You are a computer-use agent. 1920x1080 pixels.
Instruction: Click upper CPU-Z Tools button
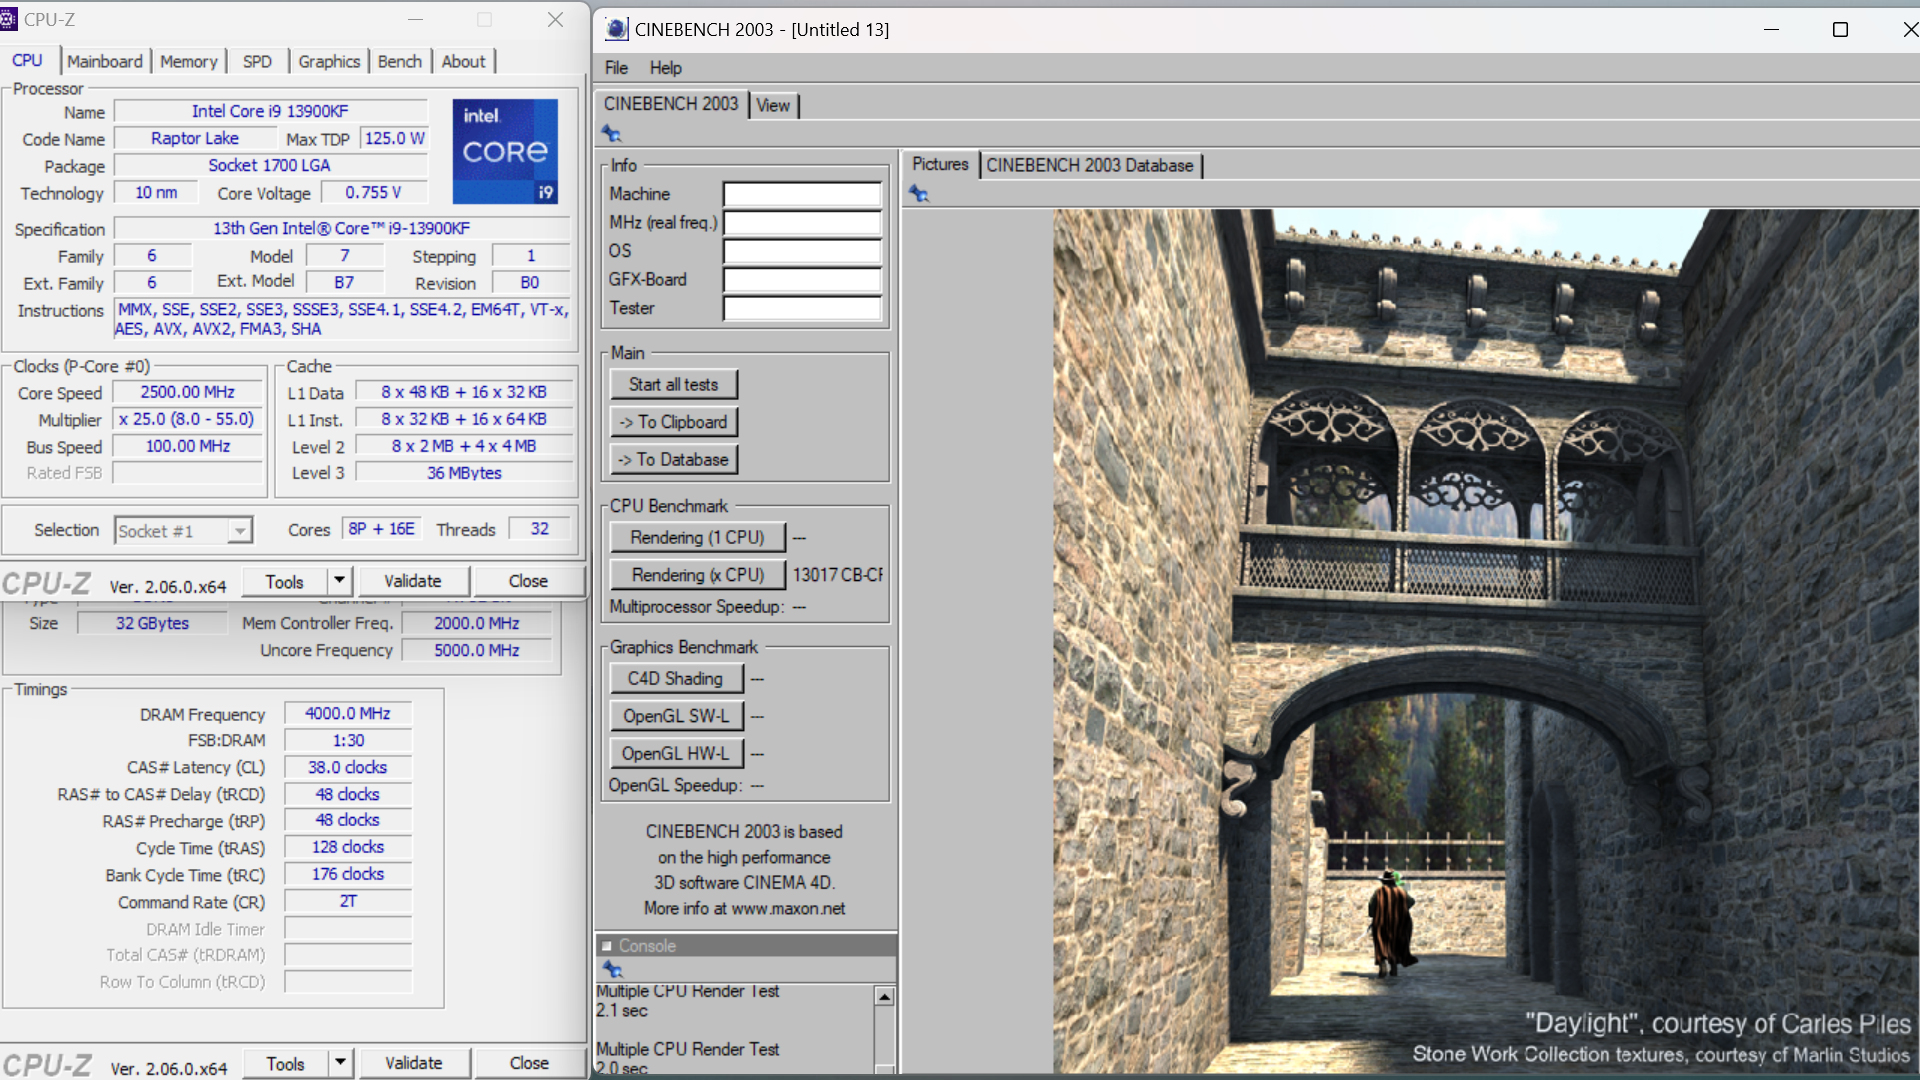click(285, 582)
